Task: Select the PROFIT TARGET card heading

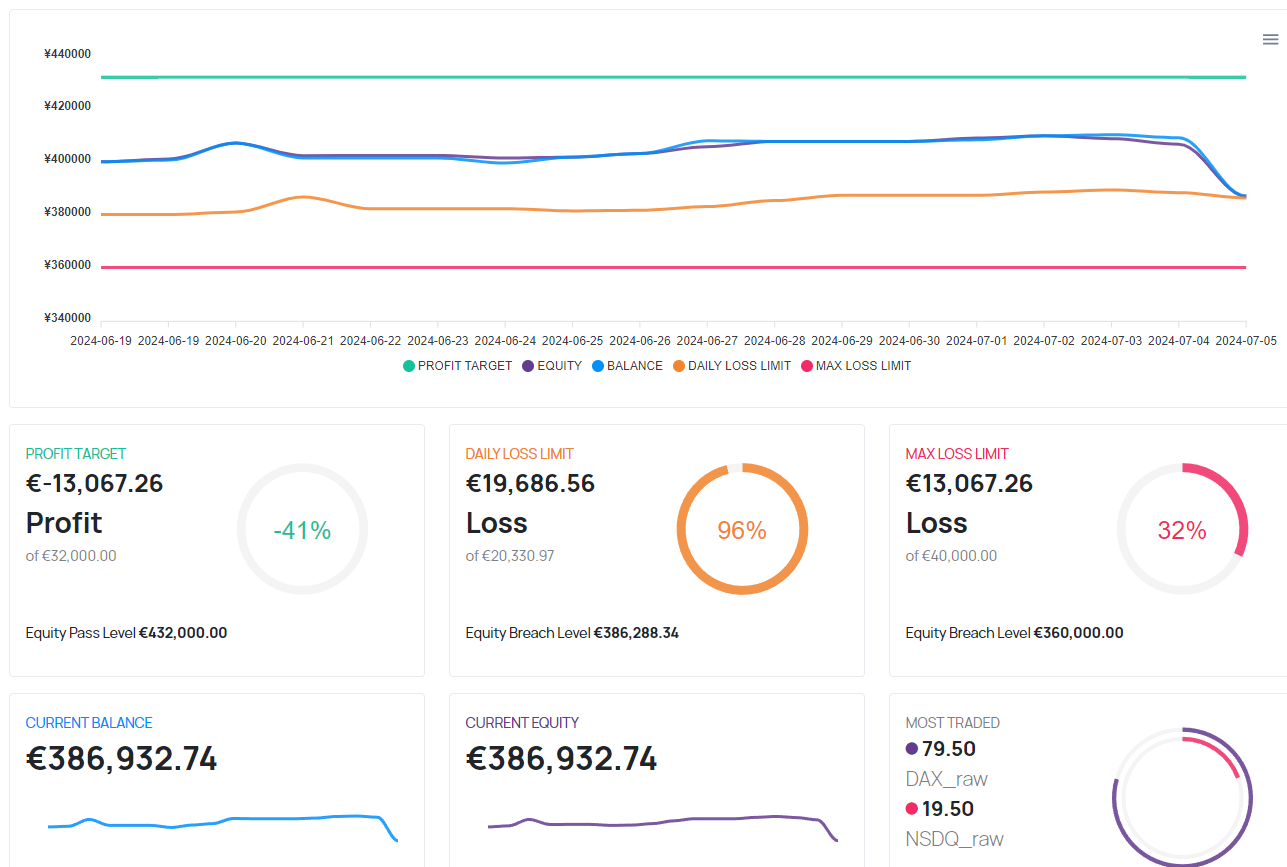Action: [x=76, y=454]
